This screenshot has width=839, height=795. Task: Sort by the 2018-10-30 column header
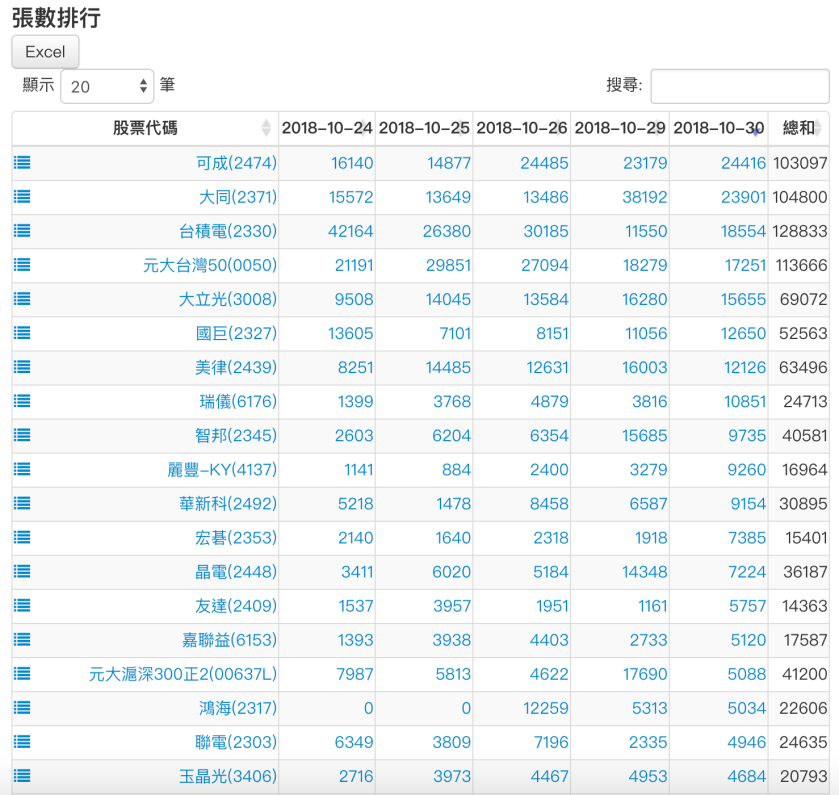coord(720,128)
